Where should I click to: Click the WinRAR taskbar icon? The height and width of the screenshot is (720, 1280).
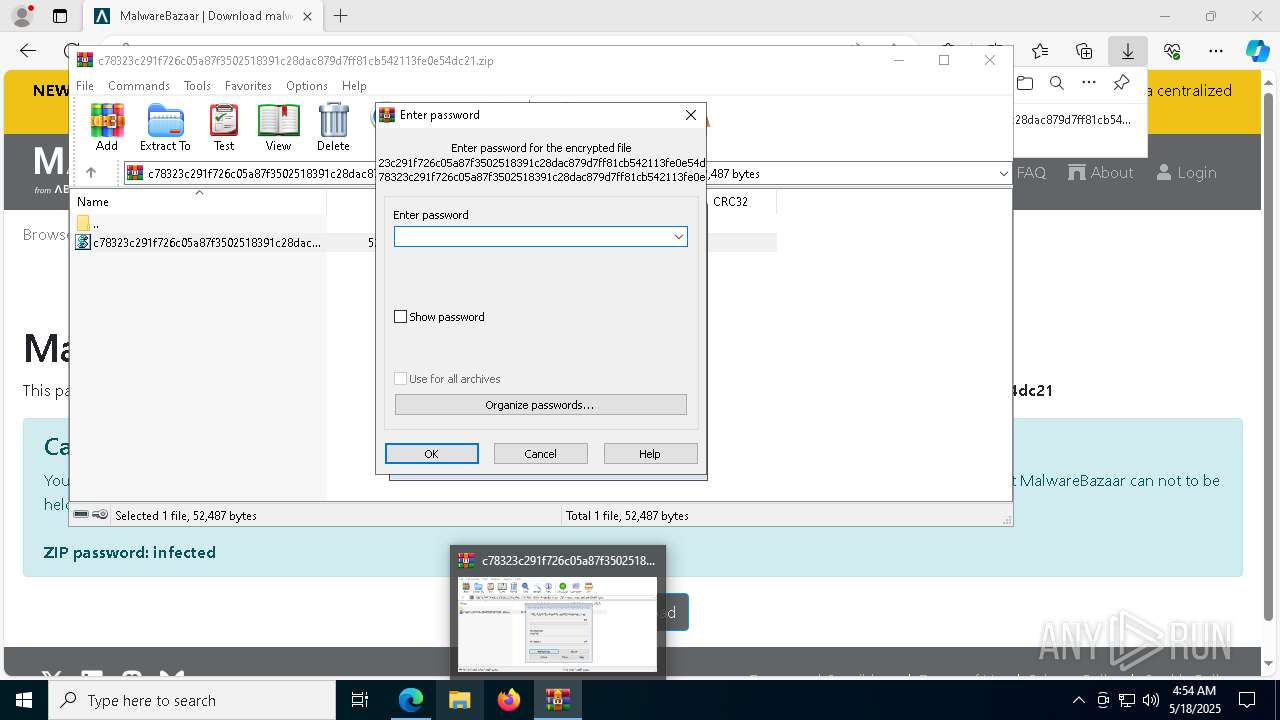558,700
